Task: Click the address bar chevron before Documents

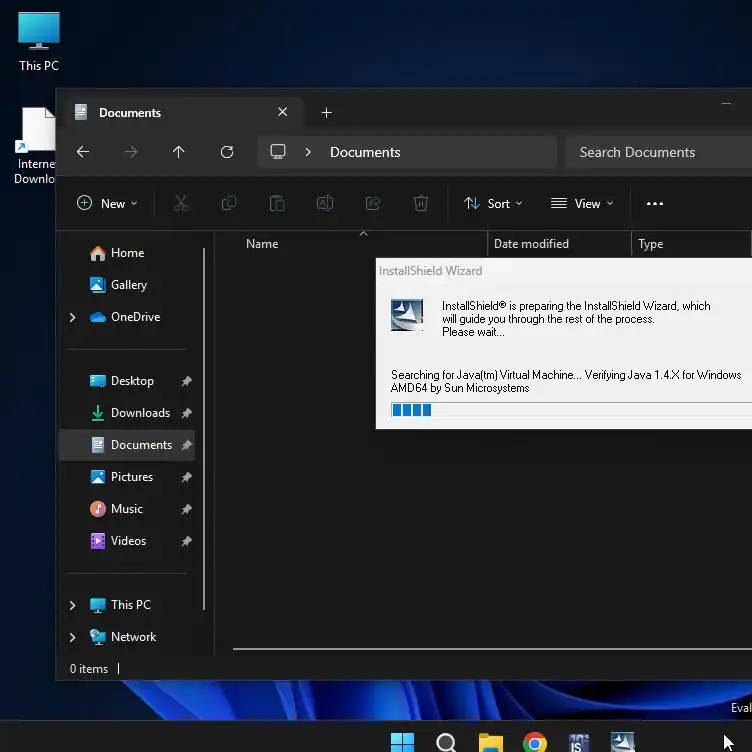Action: (308, 152)
